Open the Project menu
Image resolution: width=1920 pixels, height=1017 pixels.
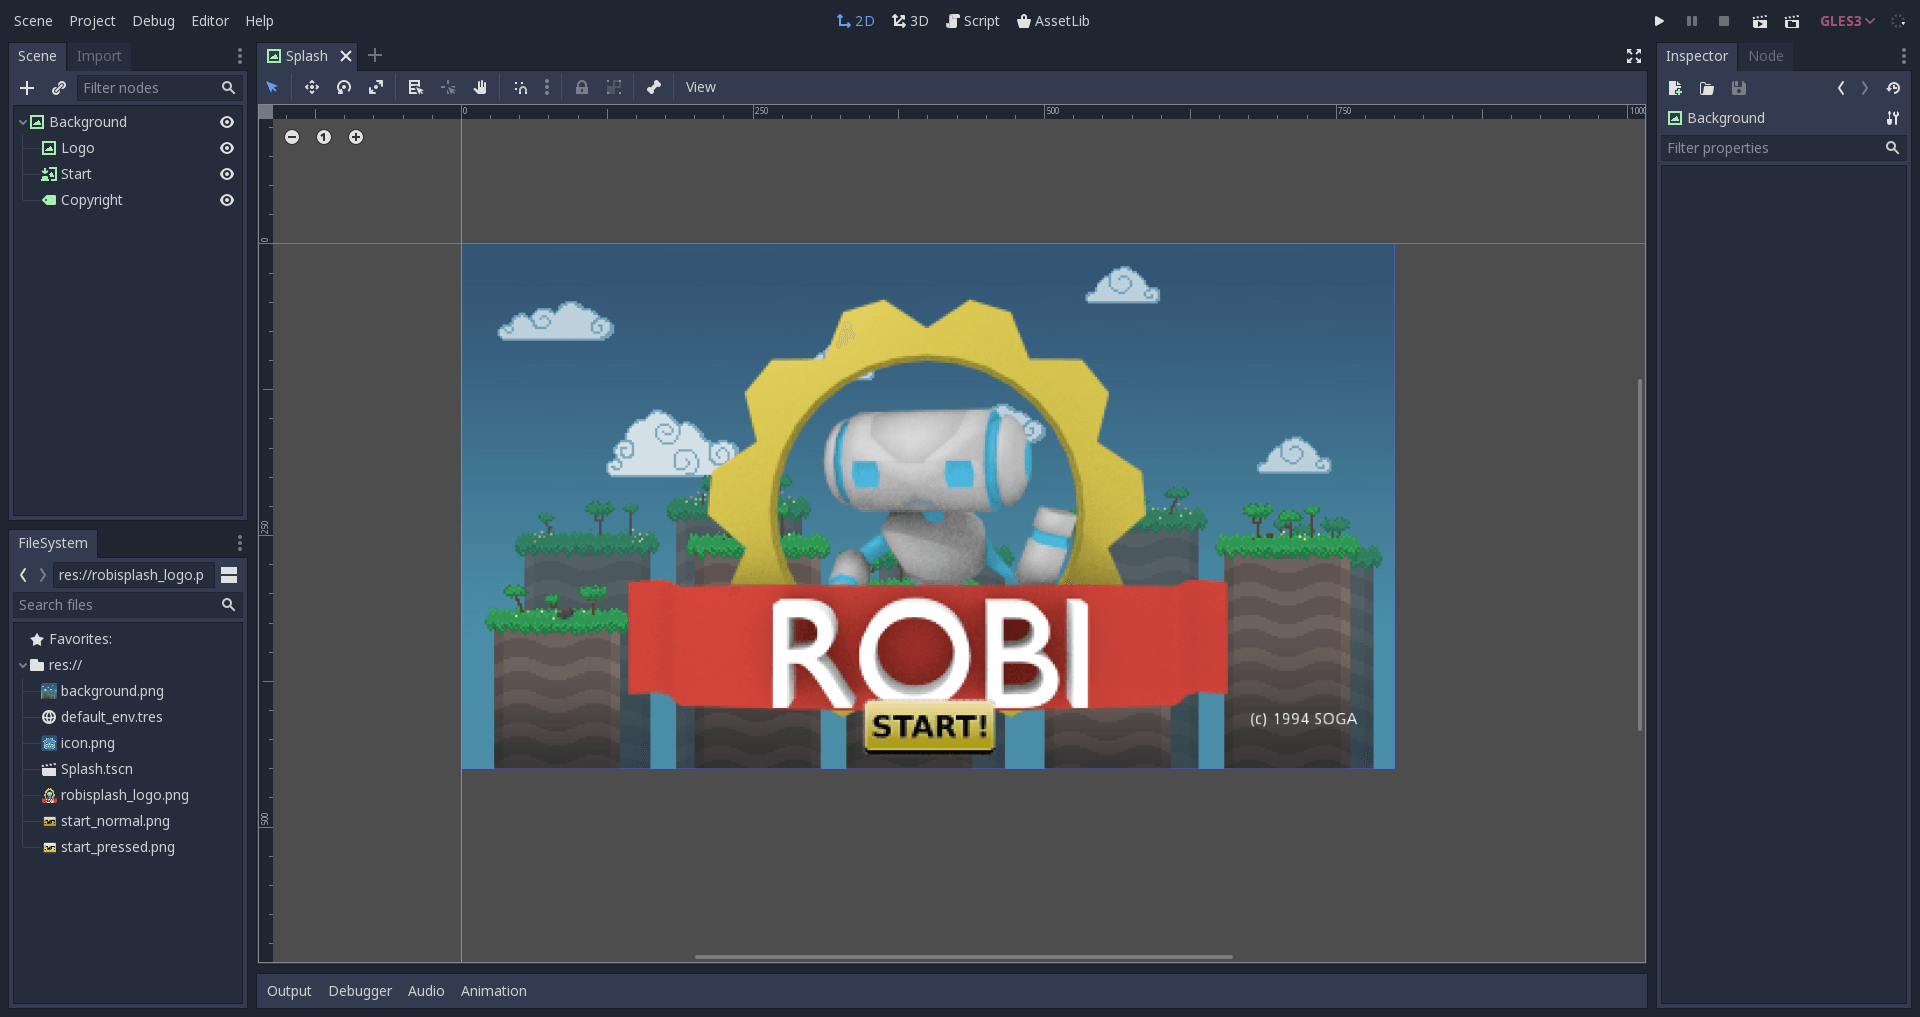click(x=92, y=21)
